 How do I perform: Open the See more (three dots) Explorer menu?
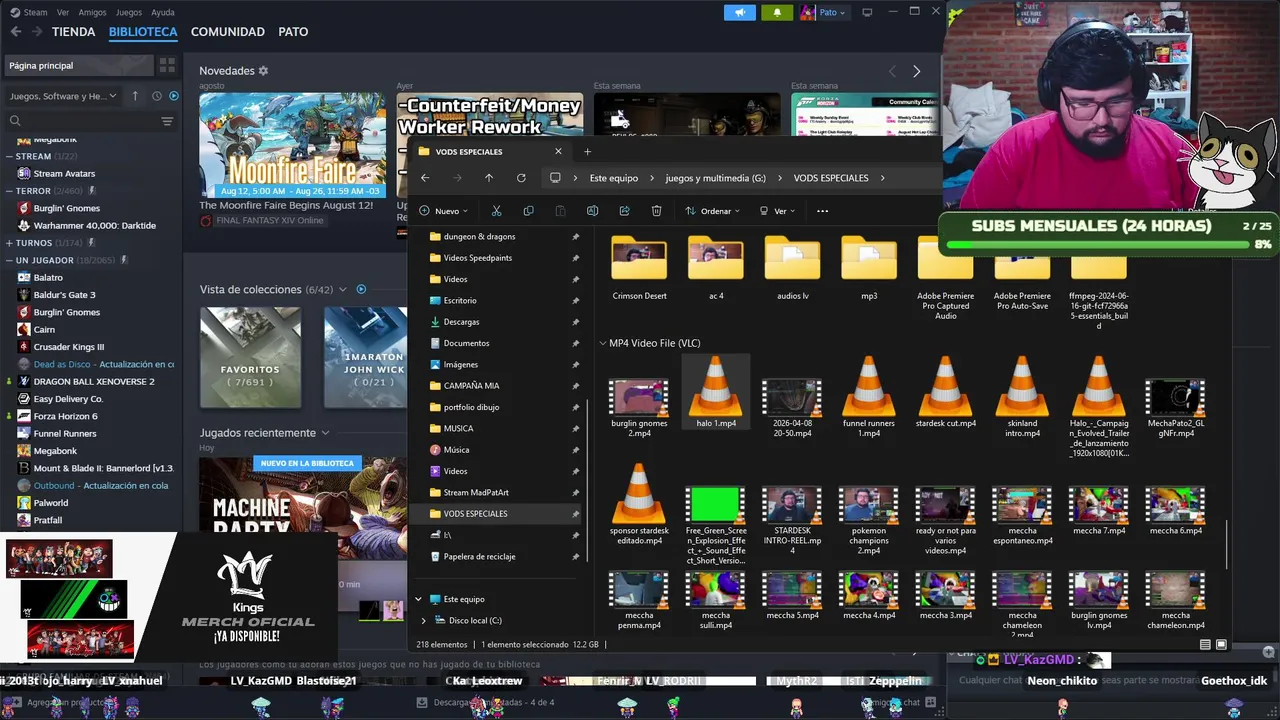coord(822,211)
